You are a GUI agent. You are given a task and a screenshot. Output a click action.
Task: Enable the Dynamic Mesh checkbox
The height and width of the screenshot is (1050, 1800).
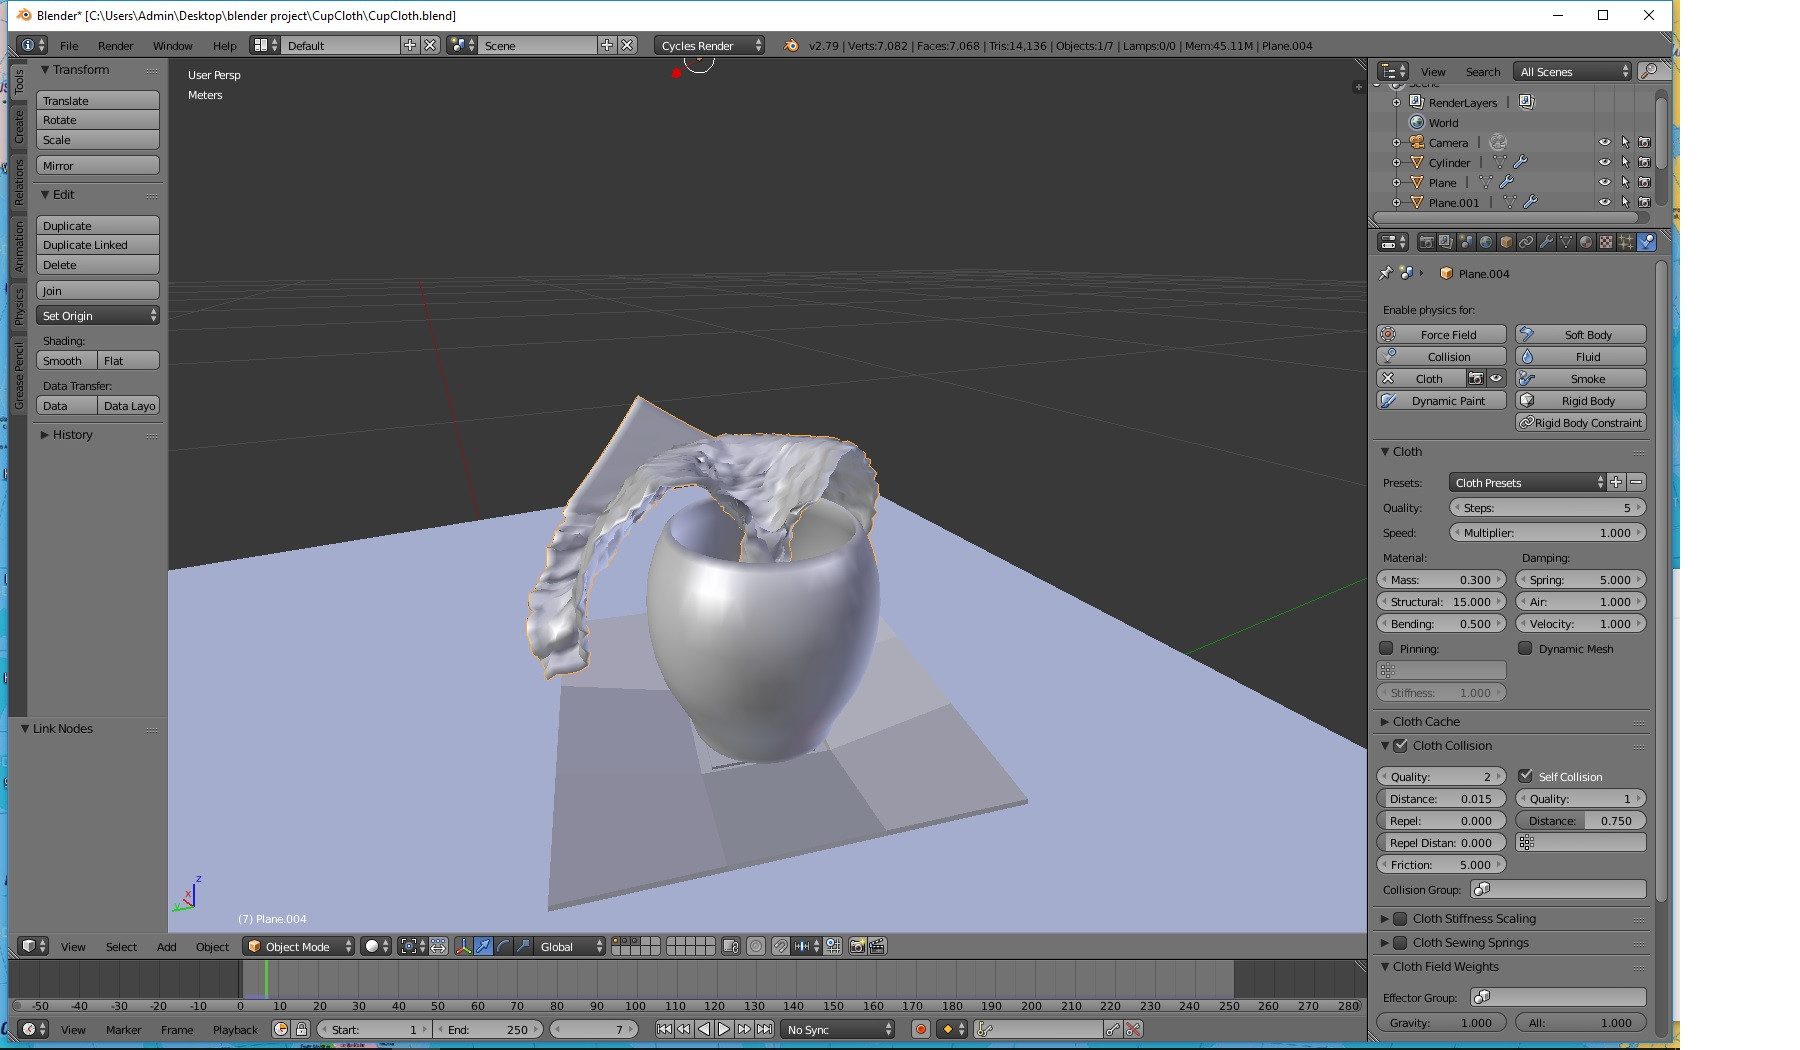1525,648
